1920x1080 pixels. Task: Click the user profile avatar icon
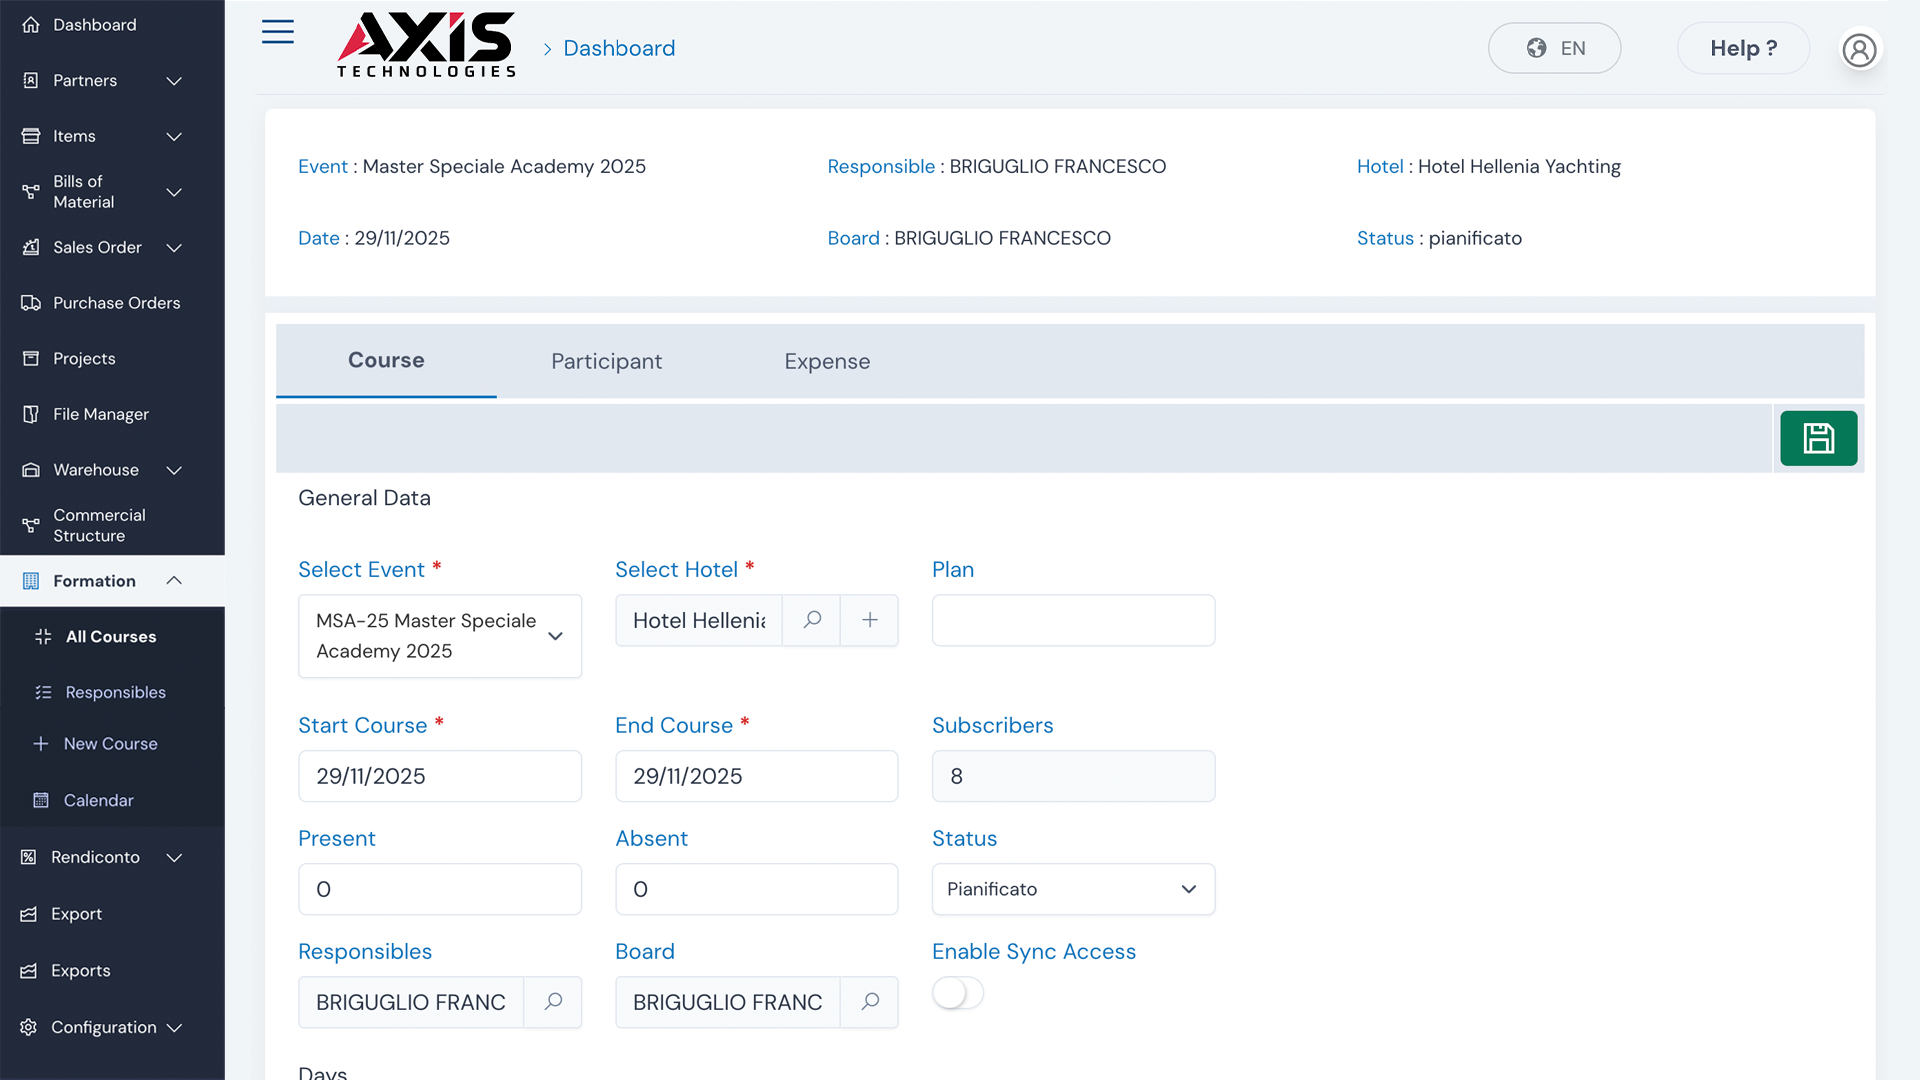pyautogui.click(x=1859, y=49)
